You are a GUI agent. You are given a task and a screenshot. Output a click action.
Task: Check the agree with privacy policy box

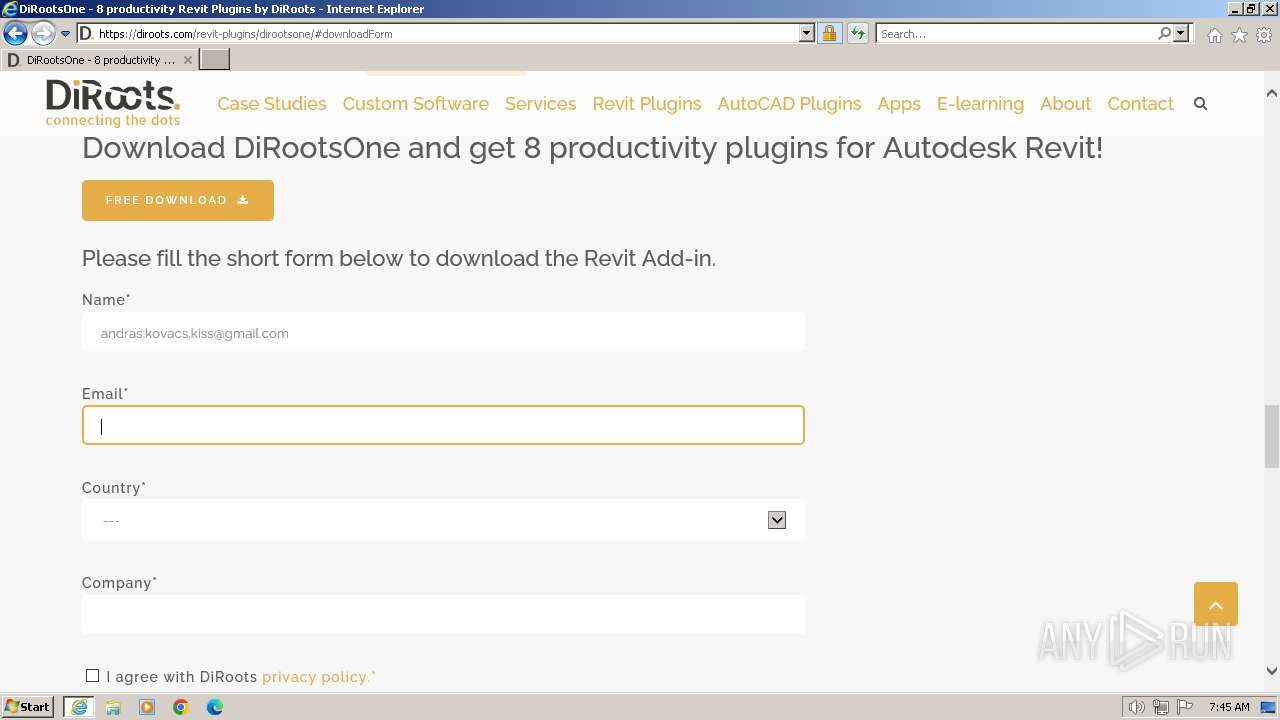(93, 676)
